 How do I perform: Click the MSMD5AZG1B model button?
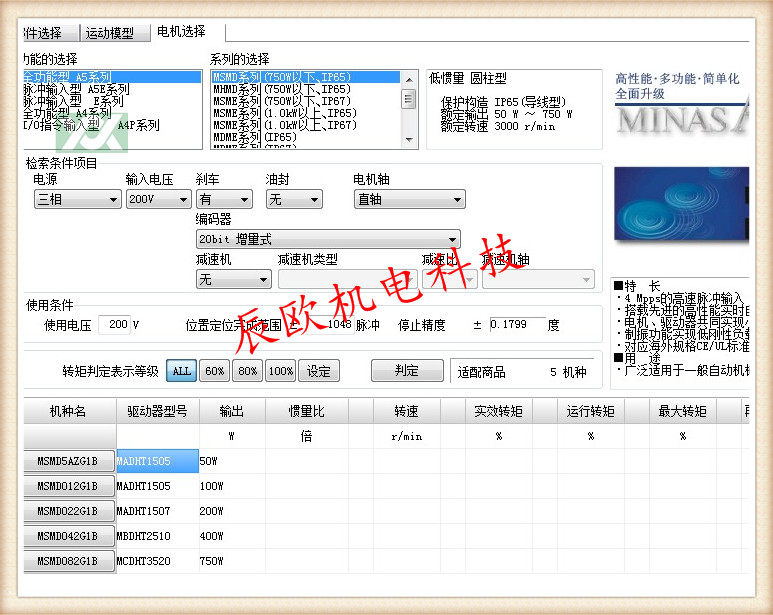click(69, 461)
